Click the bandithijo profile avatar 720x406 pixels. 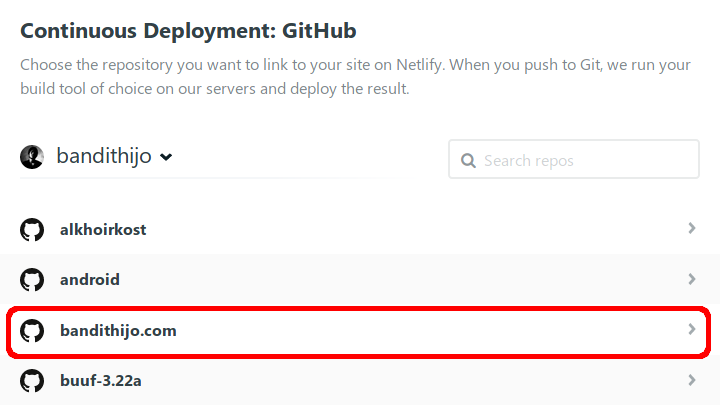32,156
